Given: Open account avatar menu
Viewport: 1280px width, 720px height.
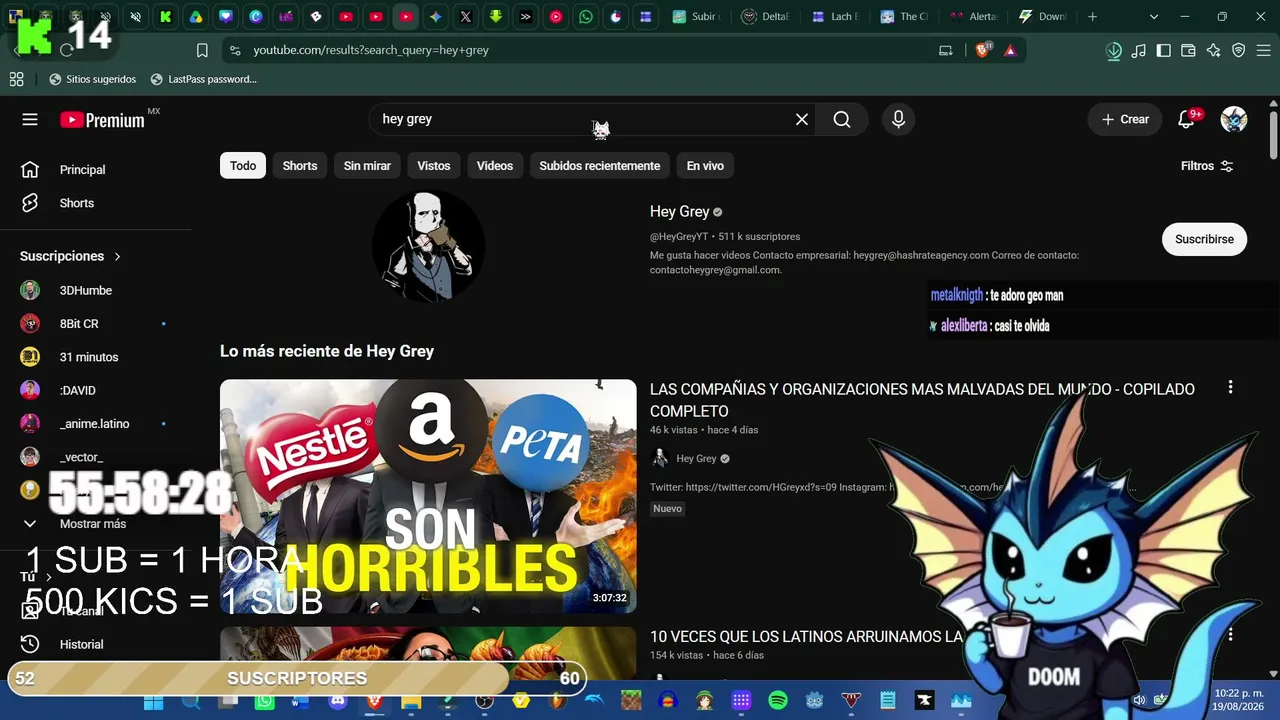Looking at the screenshot, I should [1234, 120].
